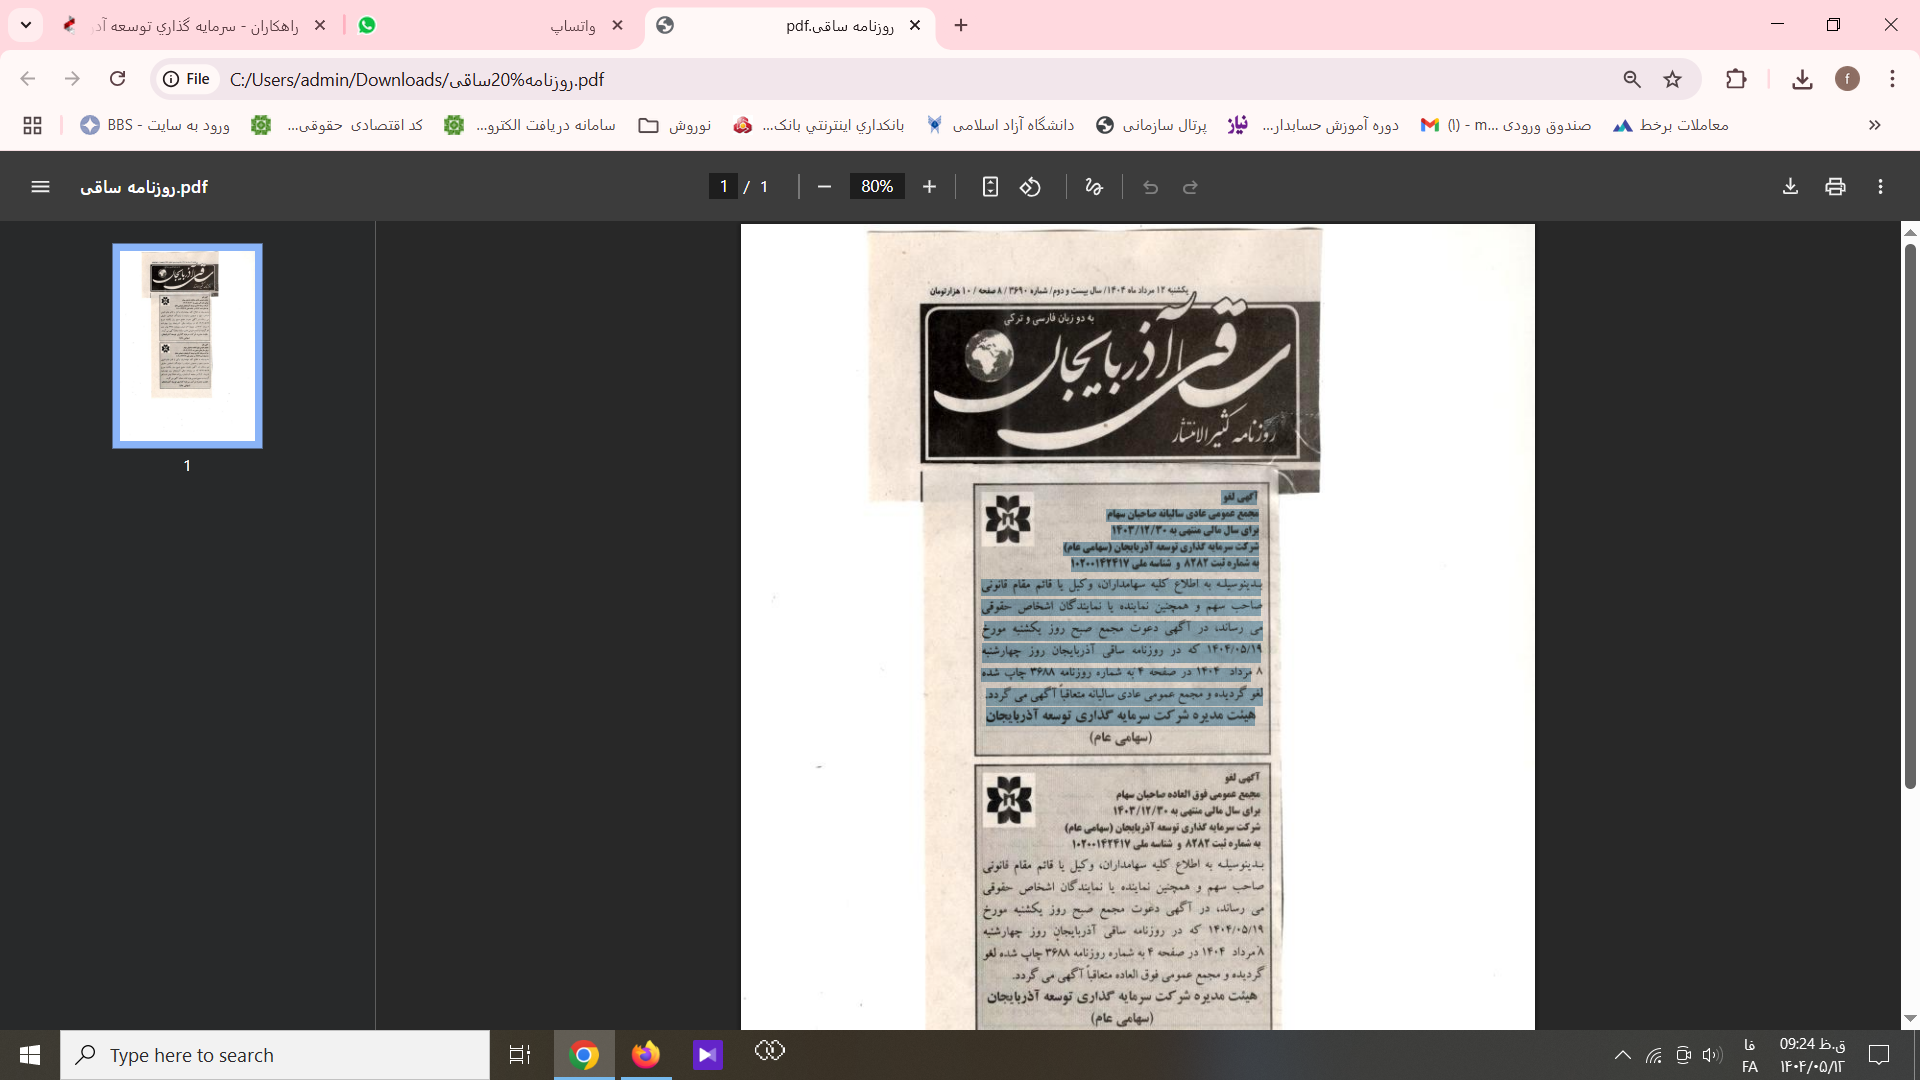Open Gmail صندوق ورودی bookmark

pyautogui.click(x=1506, y=125)
